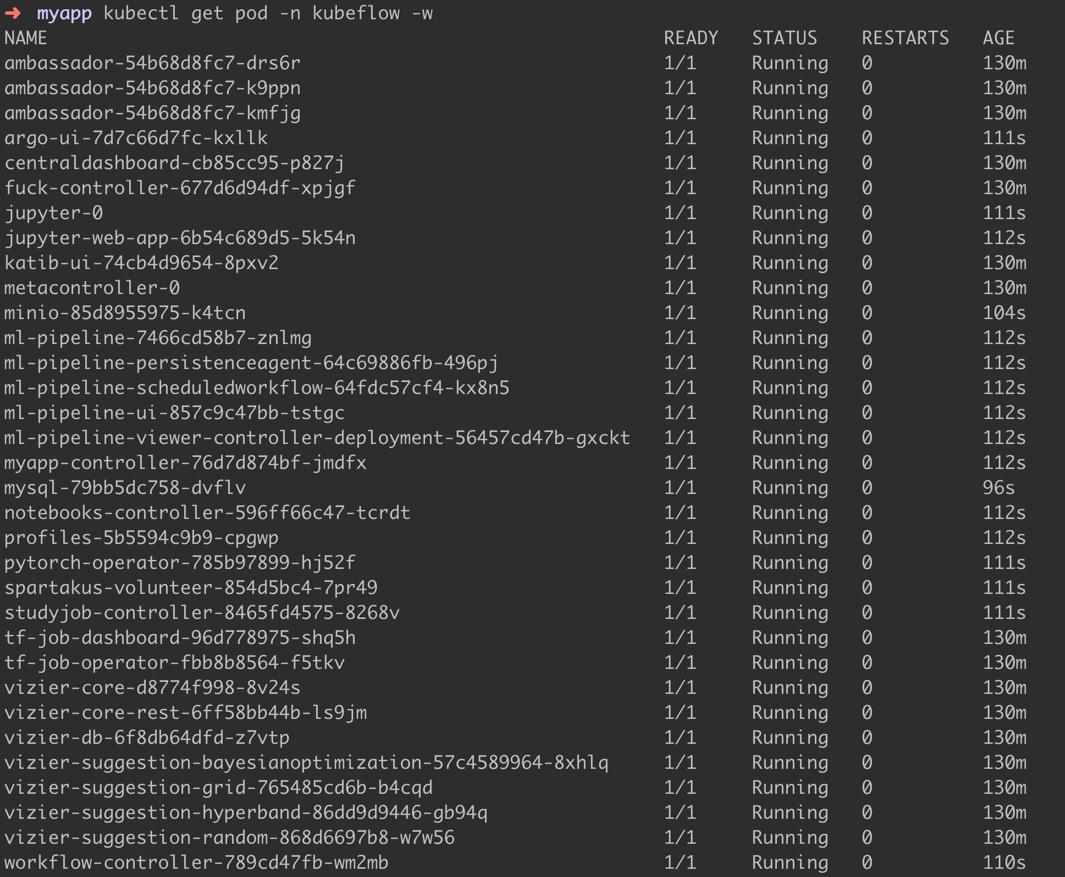Select the metacontroller-0 pod name
The height and width of the screenshot is (877, 1065).
coord(92,288)
